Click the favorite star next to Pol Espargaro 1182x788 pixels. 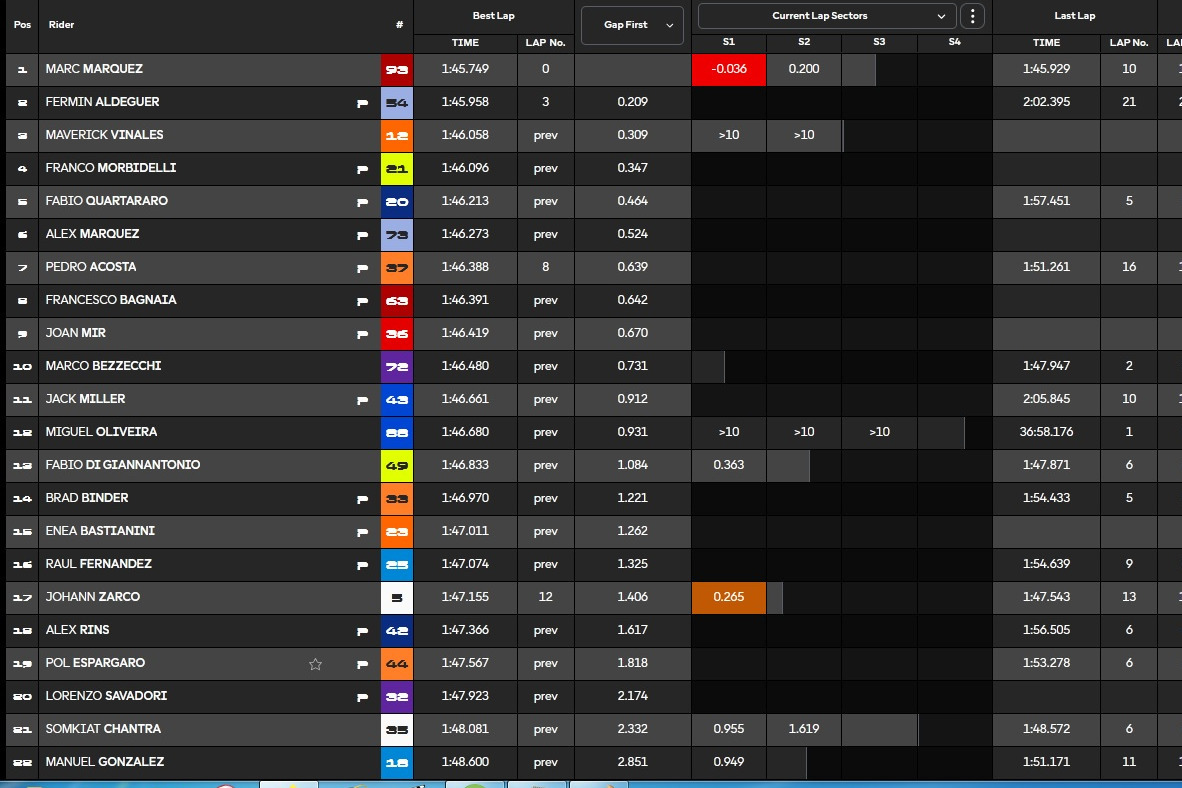pos(315,664)
